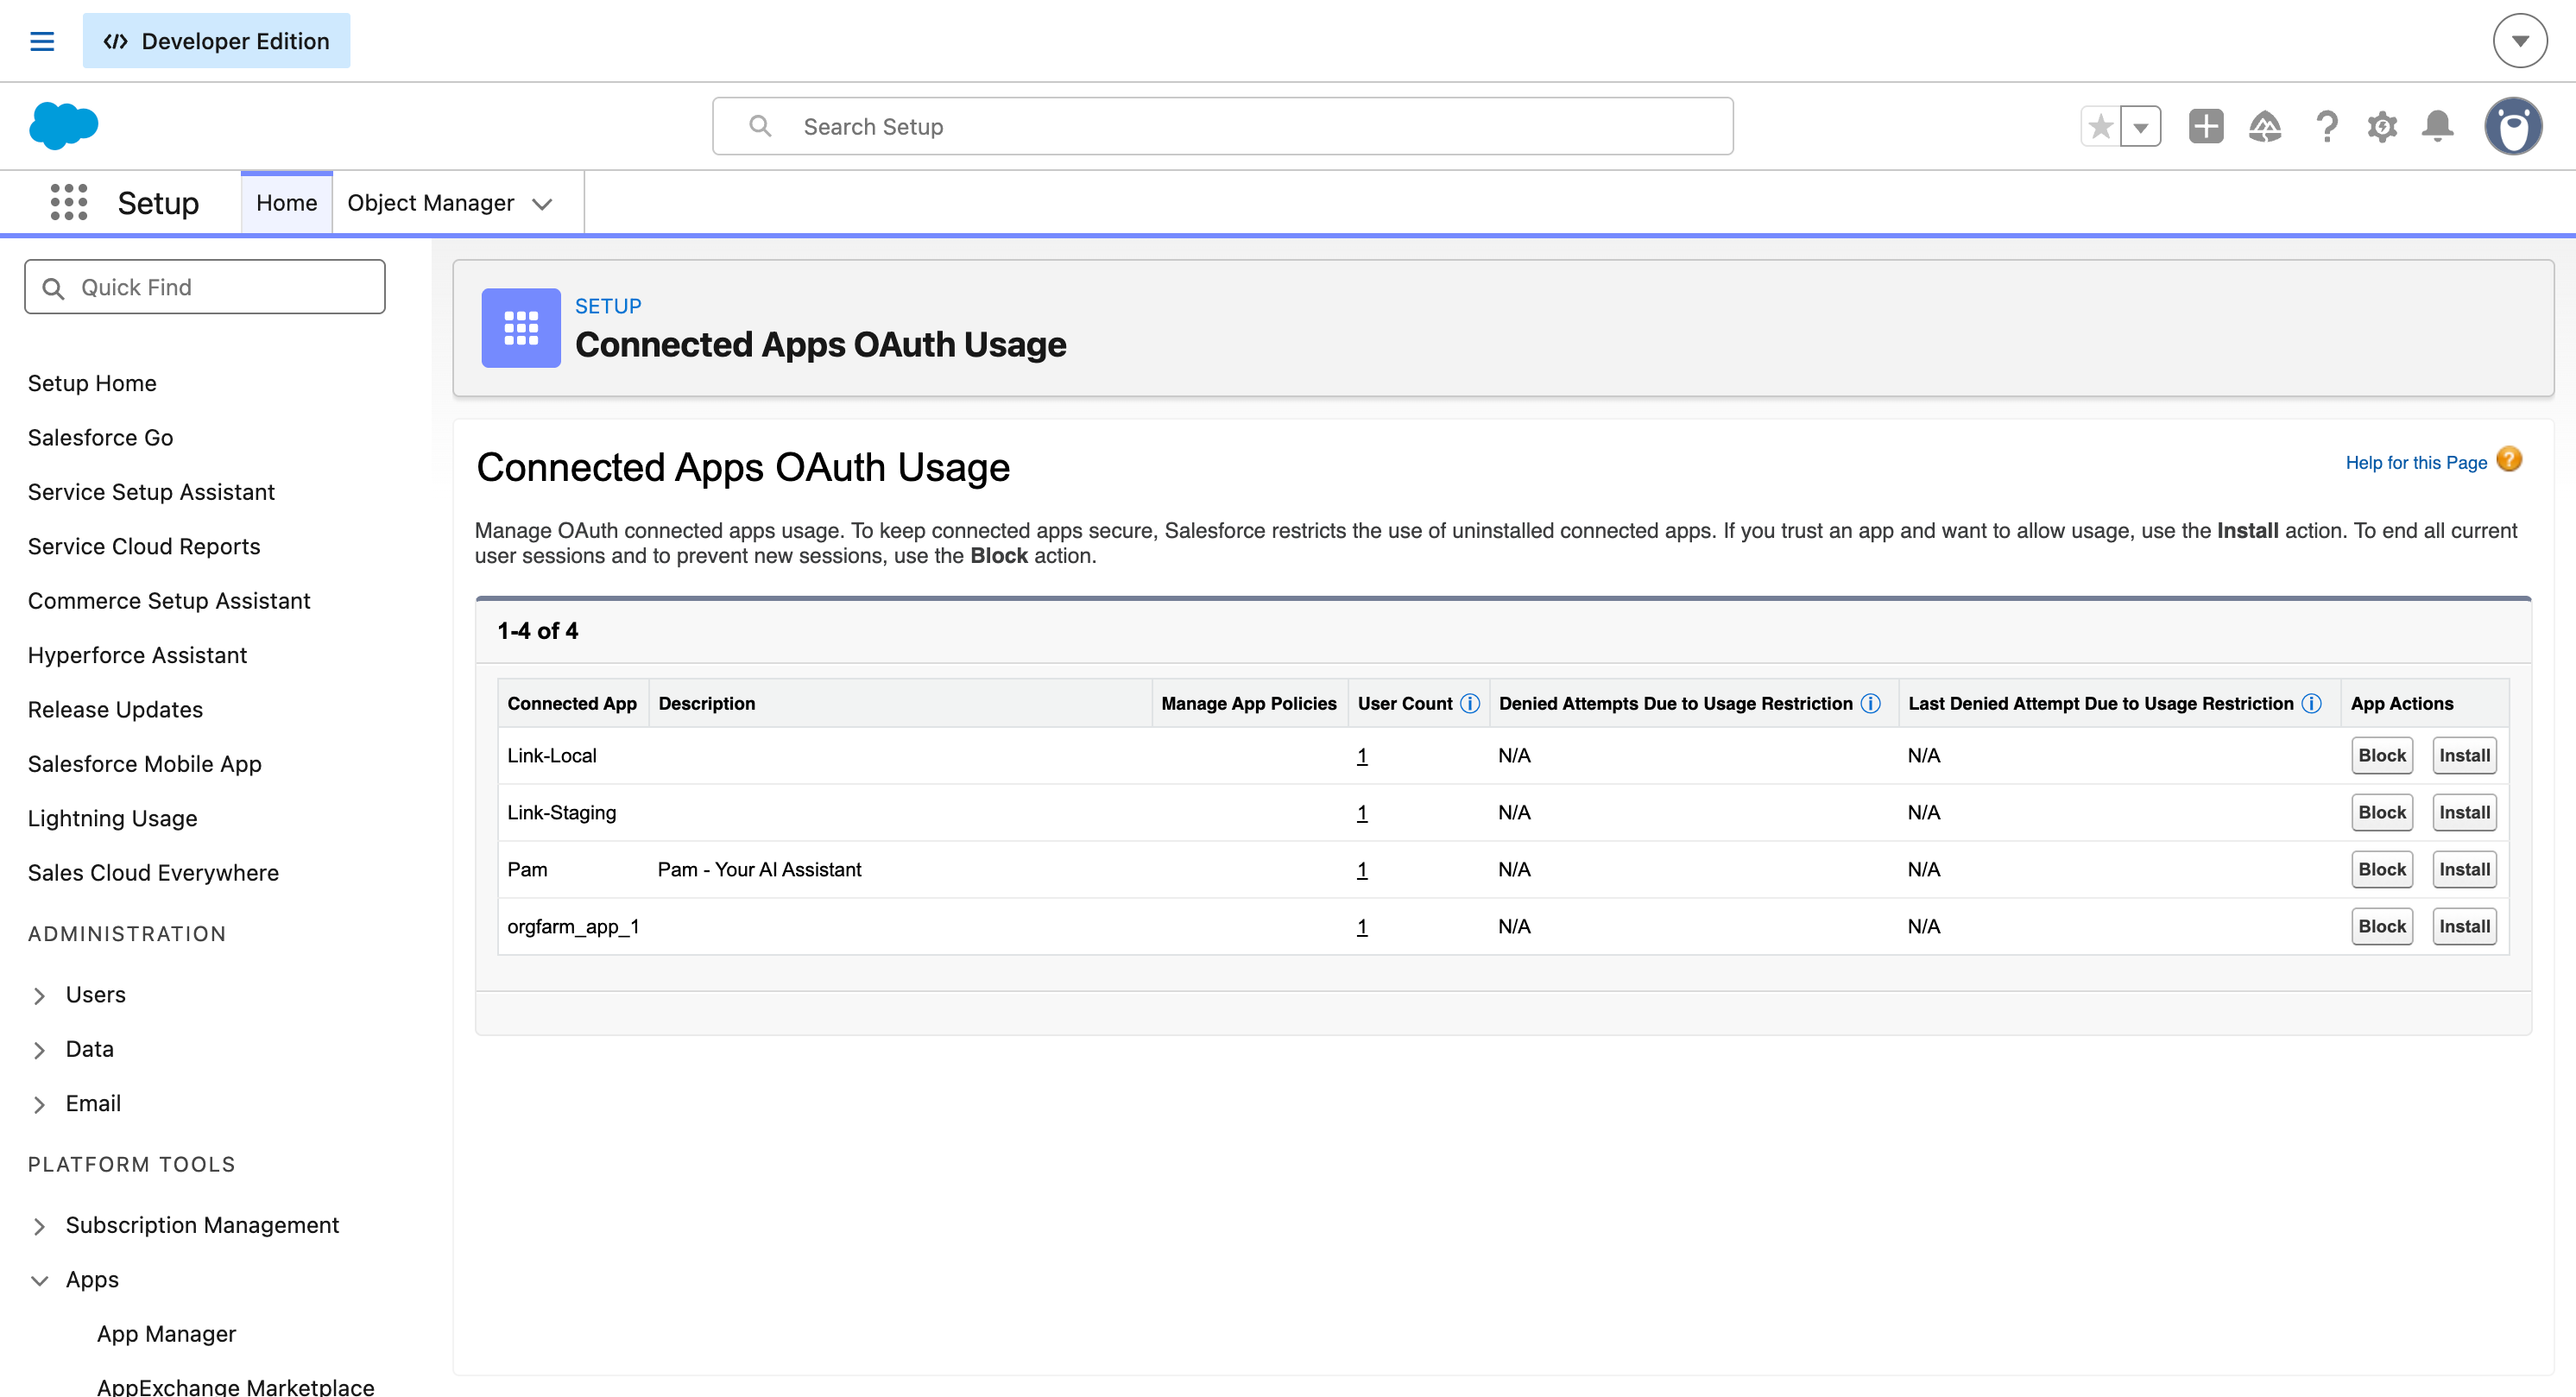
Task: Block the orgfarm_app_1 app
Action: pos(2382,927)
